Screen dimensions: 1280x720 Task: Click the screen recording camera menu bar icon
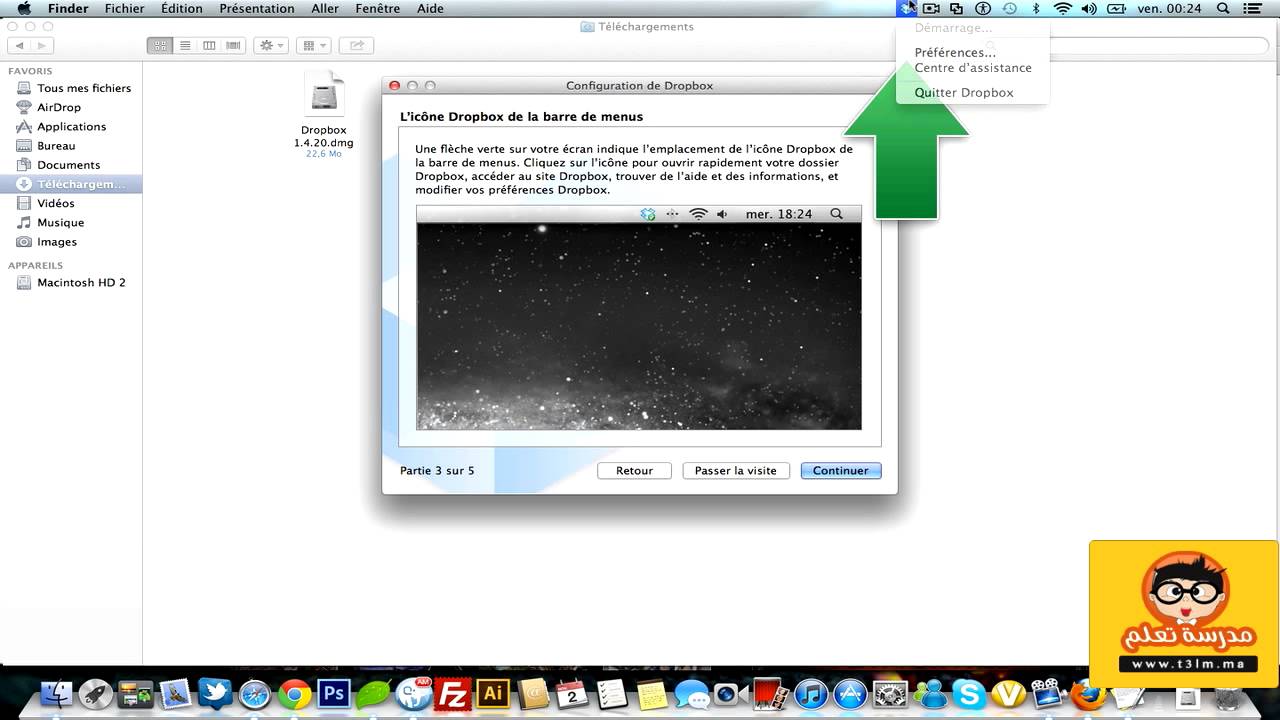931,8
